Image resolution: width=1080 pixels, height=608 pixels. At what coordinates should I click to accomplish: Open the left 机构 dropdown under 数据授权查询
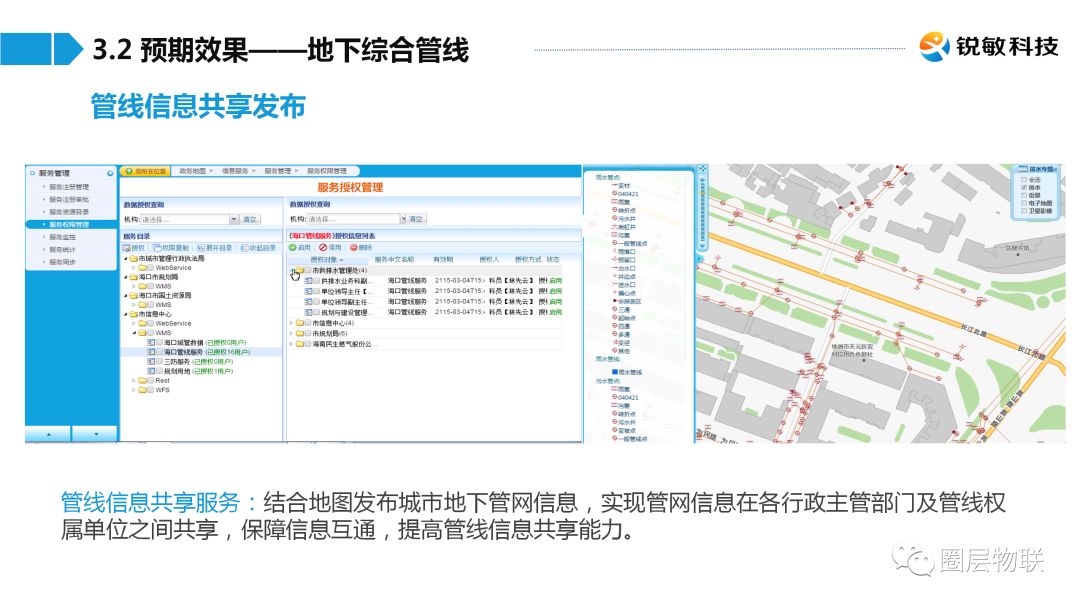[234, 219]
